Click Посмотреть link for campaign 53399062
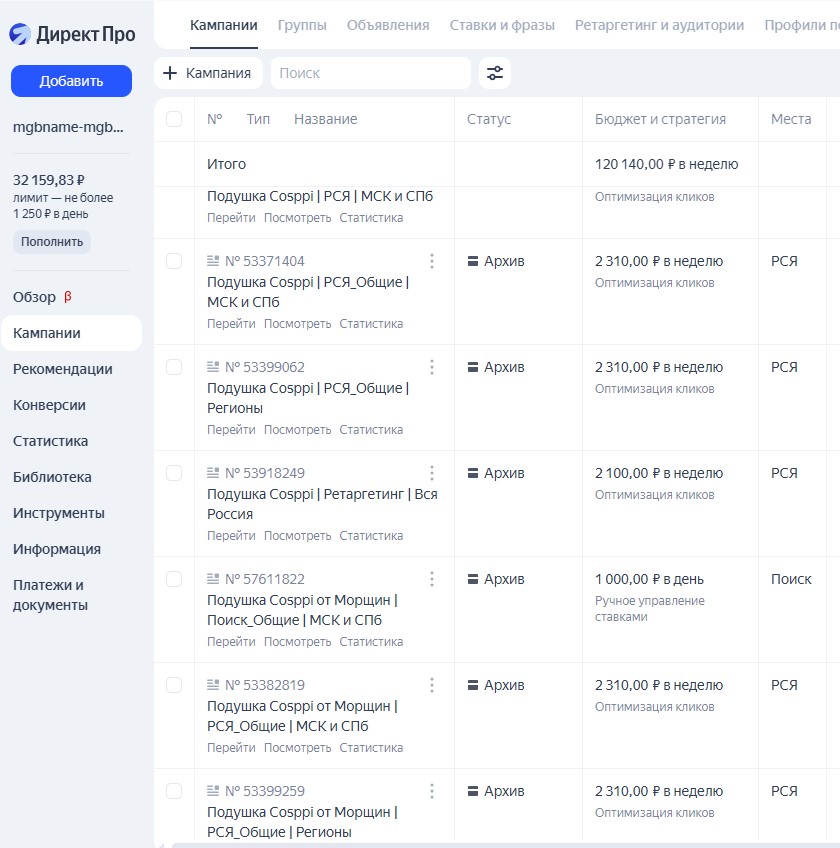 tap(297, 430)
